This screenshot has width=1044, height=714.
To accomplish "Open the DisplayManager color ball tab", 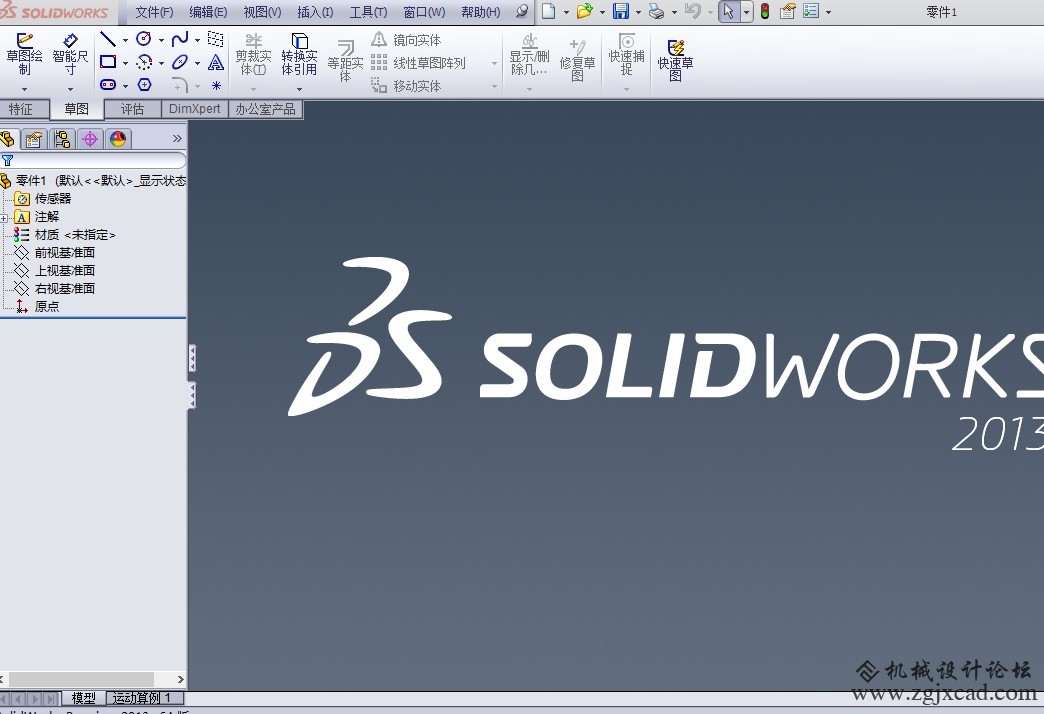I will pyautogui.click(x=118, y=139).
